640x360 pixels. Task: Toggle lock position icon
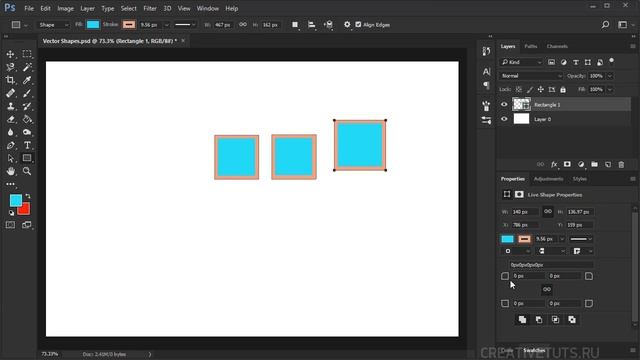pyautogui.click(x=540, y=89)
